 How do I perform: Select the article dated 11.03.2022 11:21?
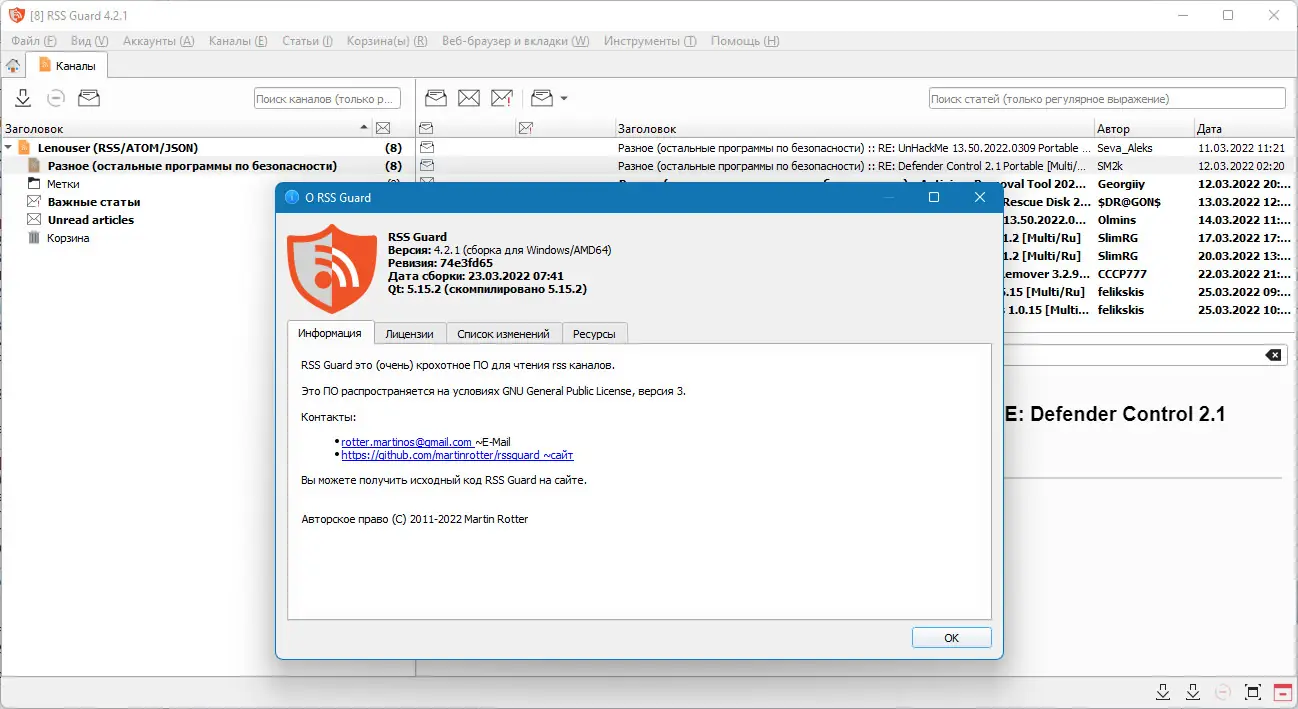pyautogui.click(x=1241, y=148)
